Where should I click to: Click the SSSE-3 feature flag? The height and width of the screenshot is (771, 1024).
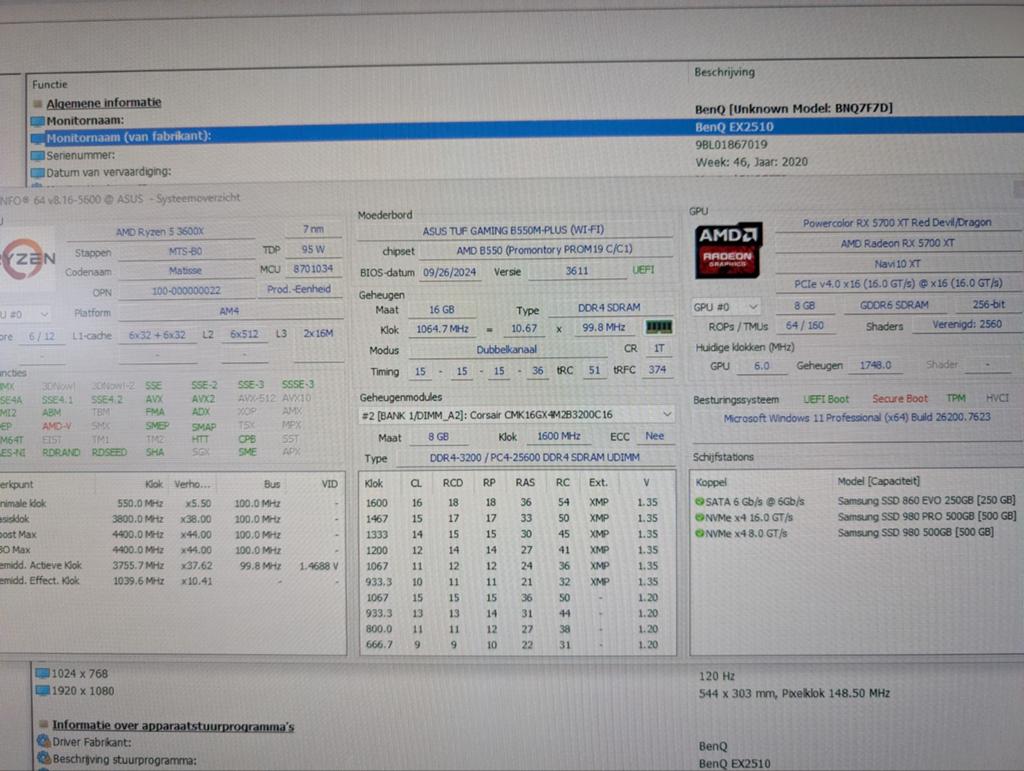click(x=298, y=385)
